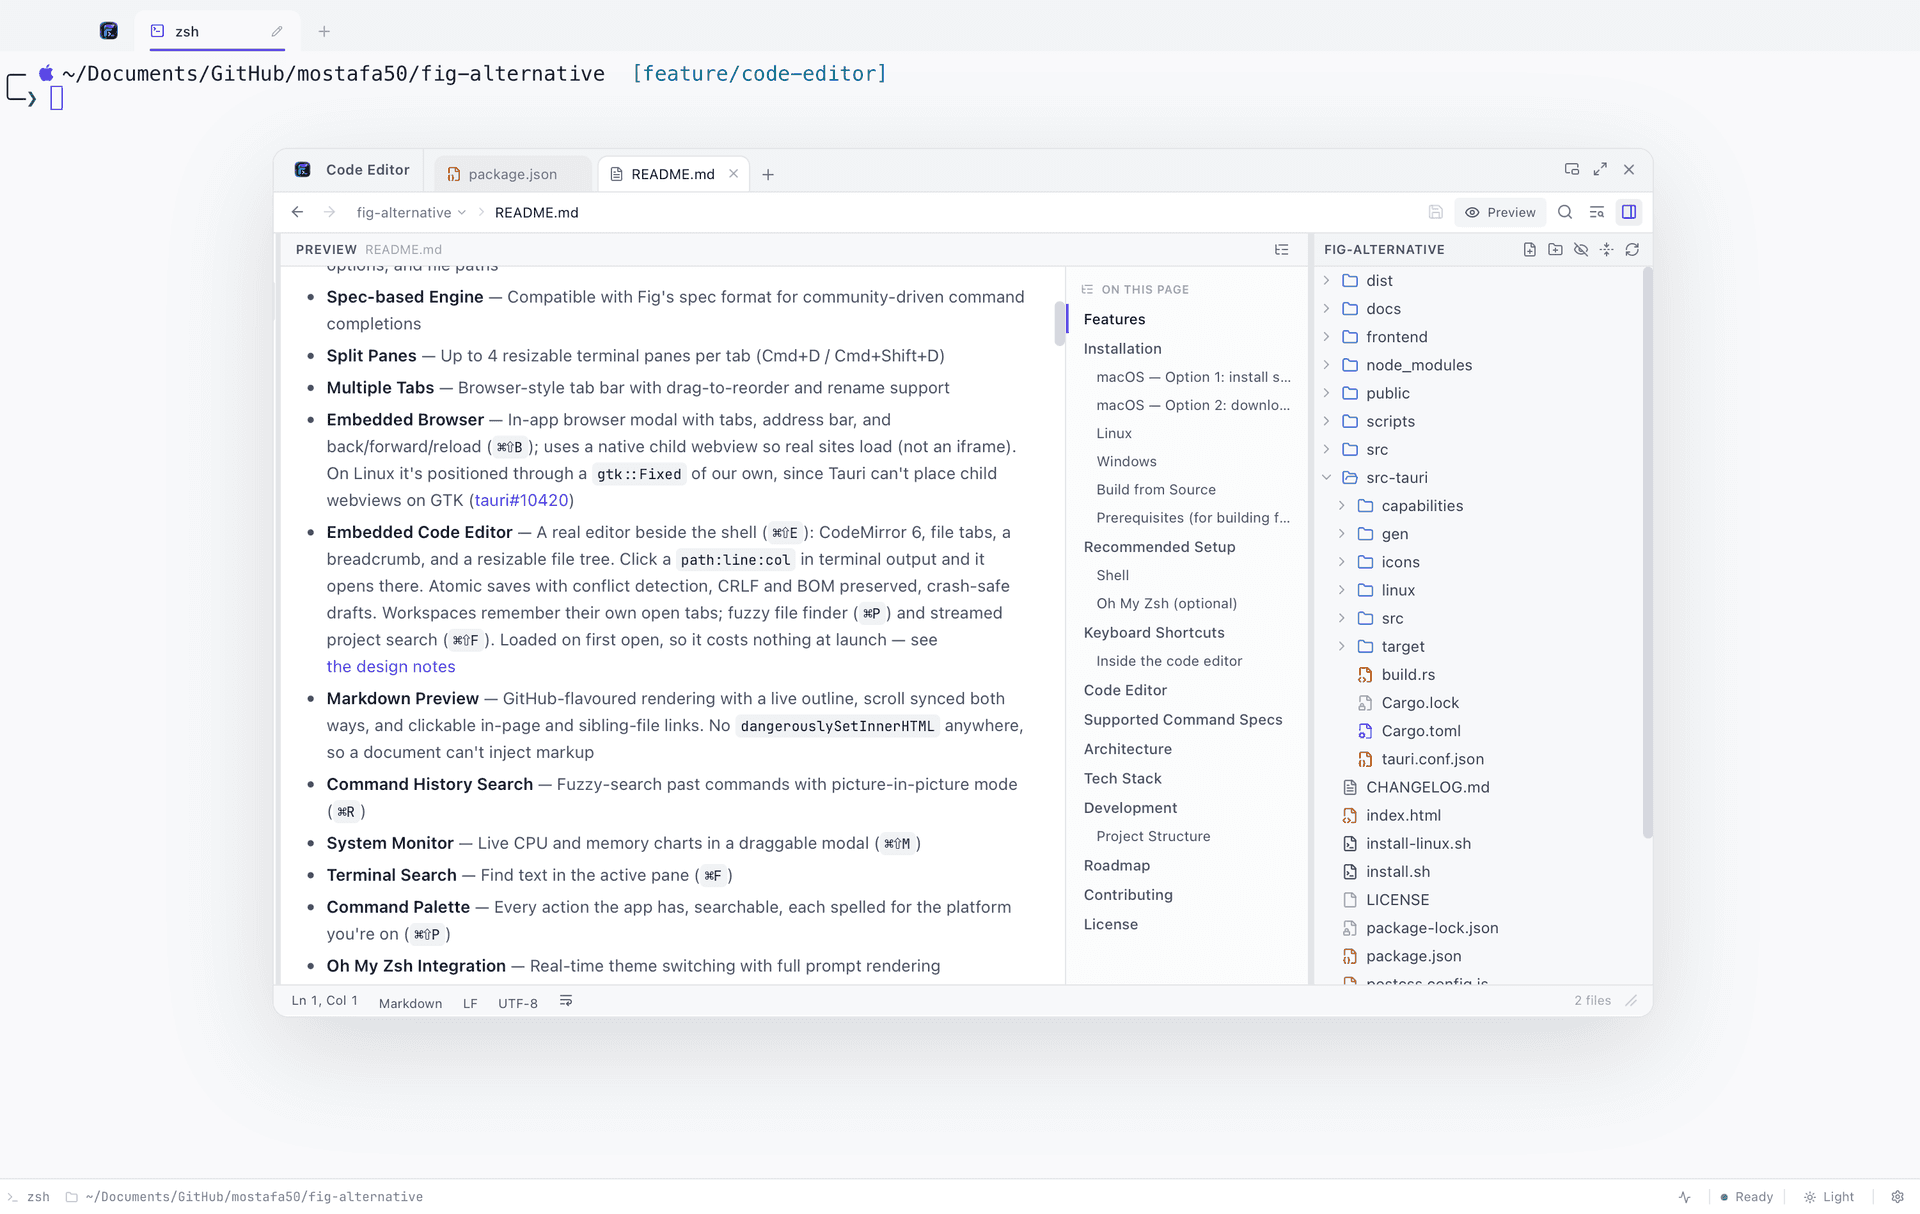Open the fig-alternative breadcrumb dropdown
The height and width of the screenshot is (1214, 1920).
coord(411,213)
